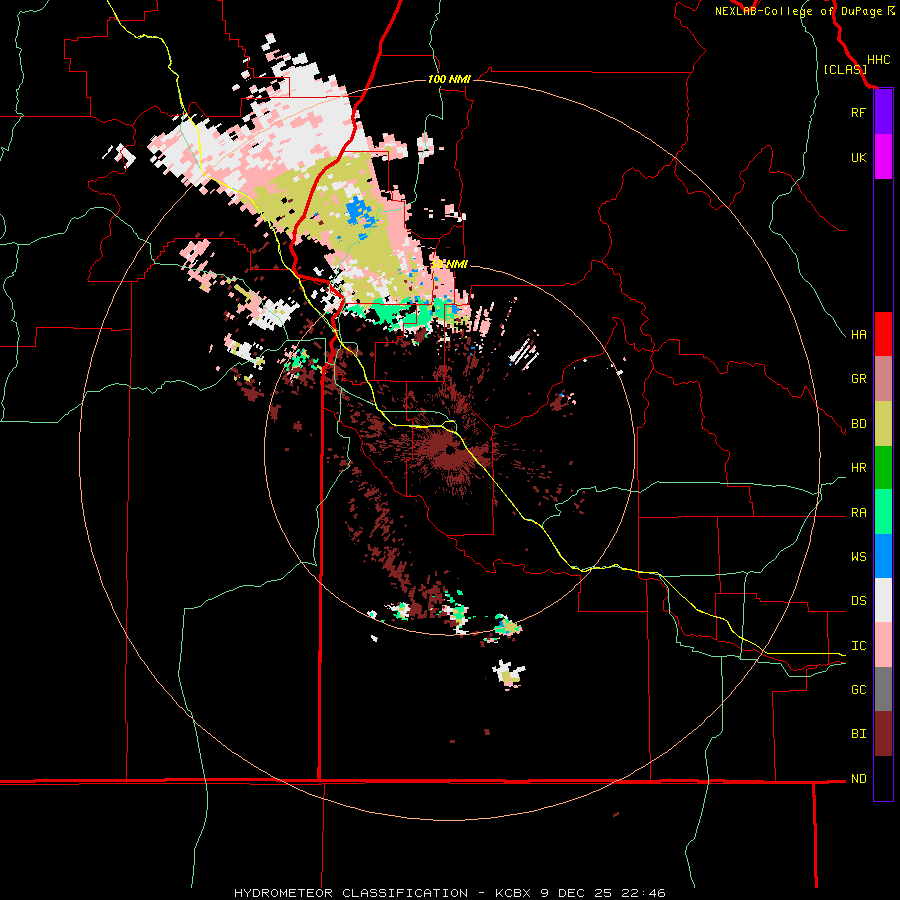The height and width of the screenshot is (900, 900).
Task: Click the "GC" legend label
Action: (858, 690)
